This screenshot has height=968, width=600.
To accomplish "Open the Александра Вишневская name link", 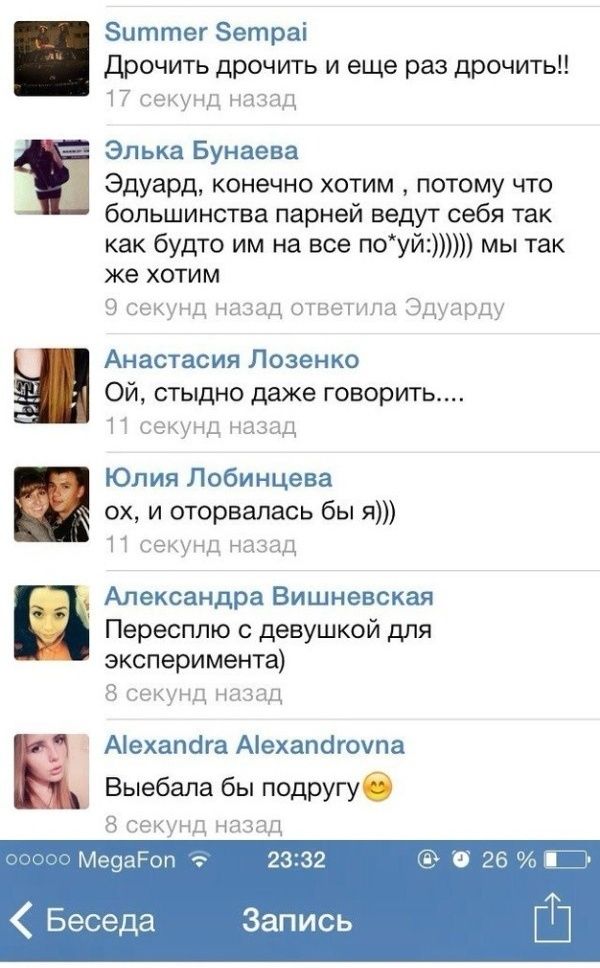I will coord(269,596).
